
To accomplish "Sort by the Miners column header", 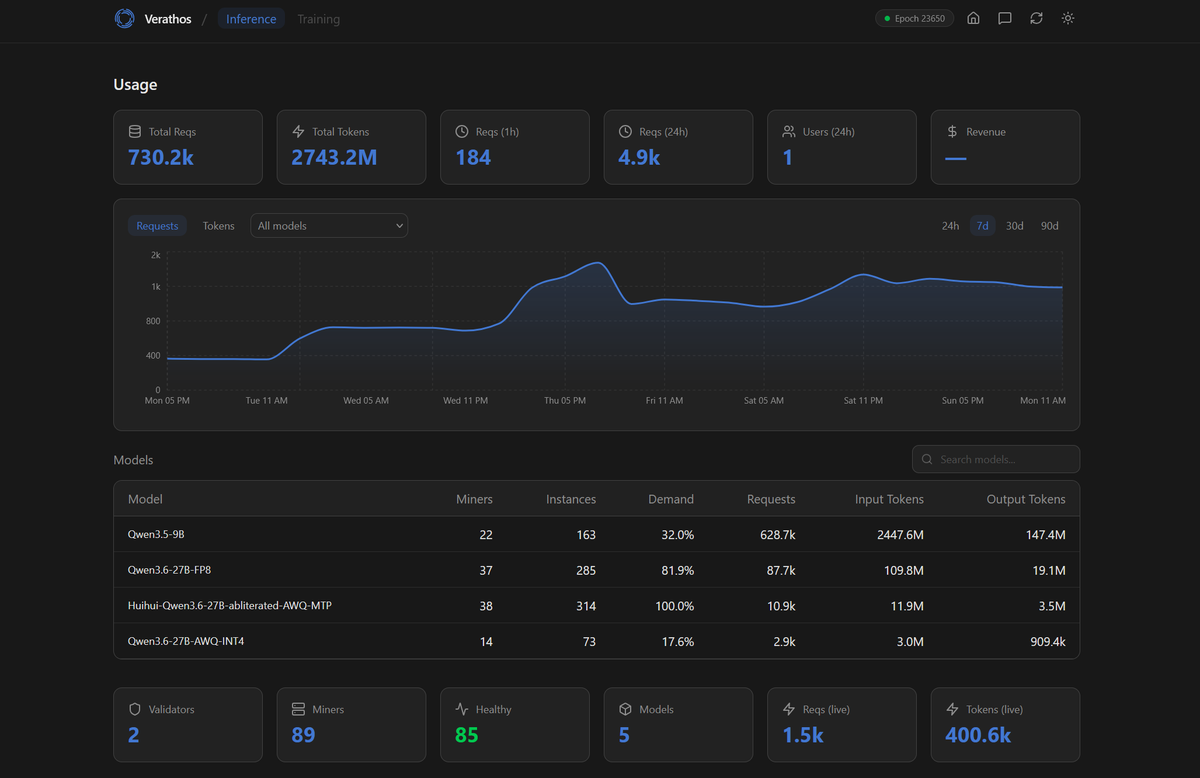I will (474, 499).
